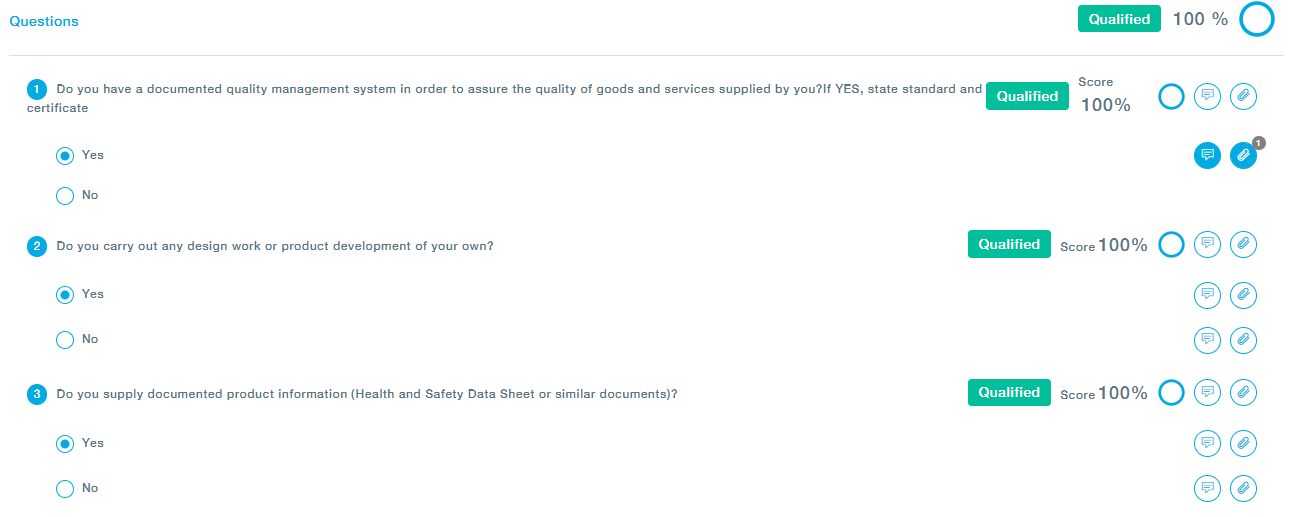The image size is (1290, 517).
Task: Open attachment paperclip for question 1 header
Action: pos(1243,96)
